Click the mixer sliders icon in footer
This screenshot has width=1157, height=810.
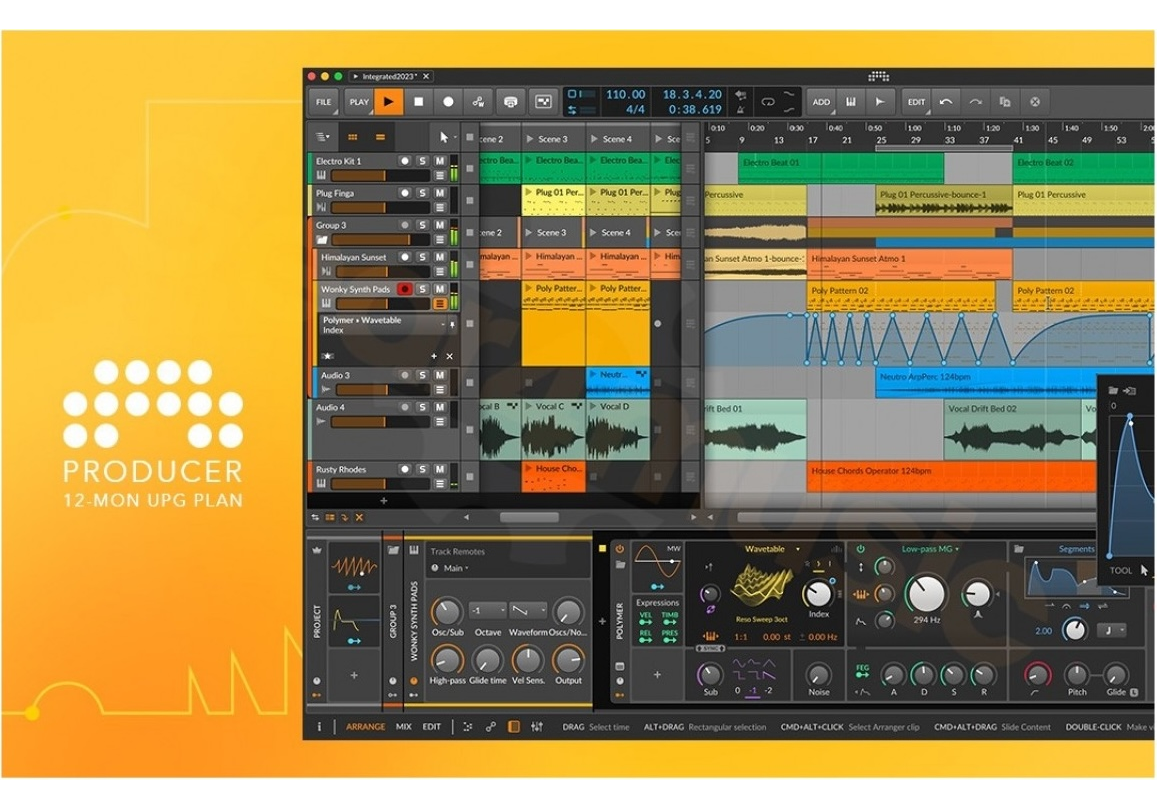tap(537, 727)
